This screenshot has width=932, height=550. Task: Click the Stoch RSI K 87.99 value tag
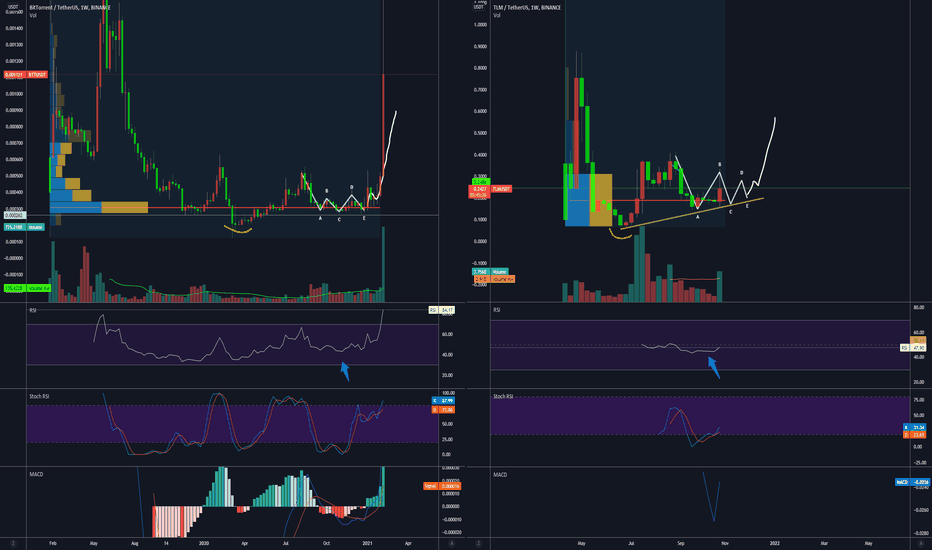(443, 401)
